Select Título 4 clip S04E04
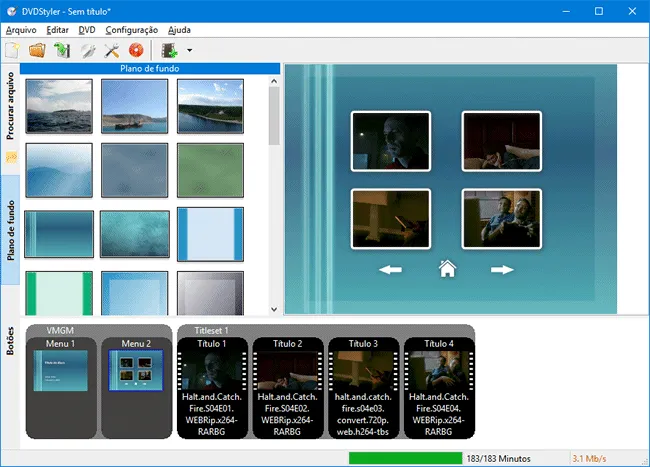Image resolution: width=650 pixels, height=467 pixels. (439, 387)
